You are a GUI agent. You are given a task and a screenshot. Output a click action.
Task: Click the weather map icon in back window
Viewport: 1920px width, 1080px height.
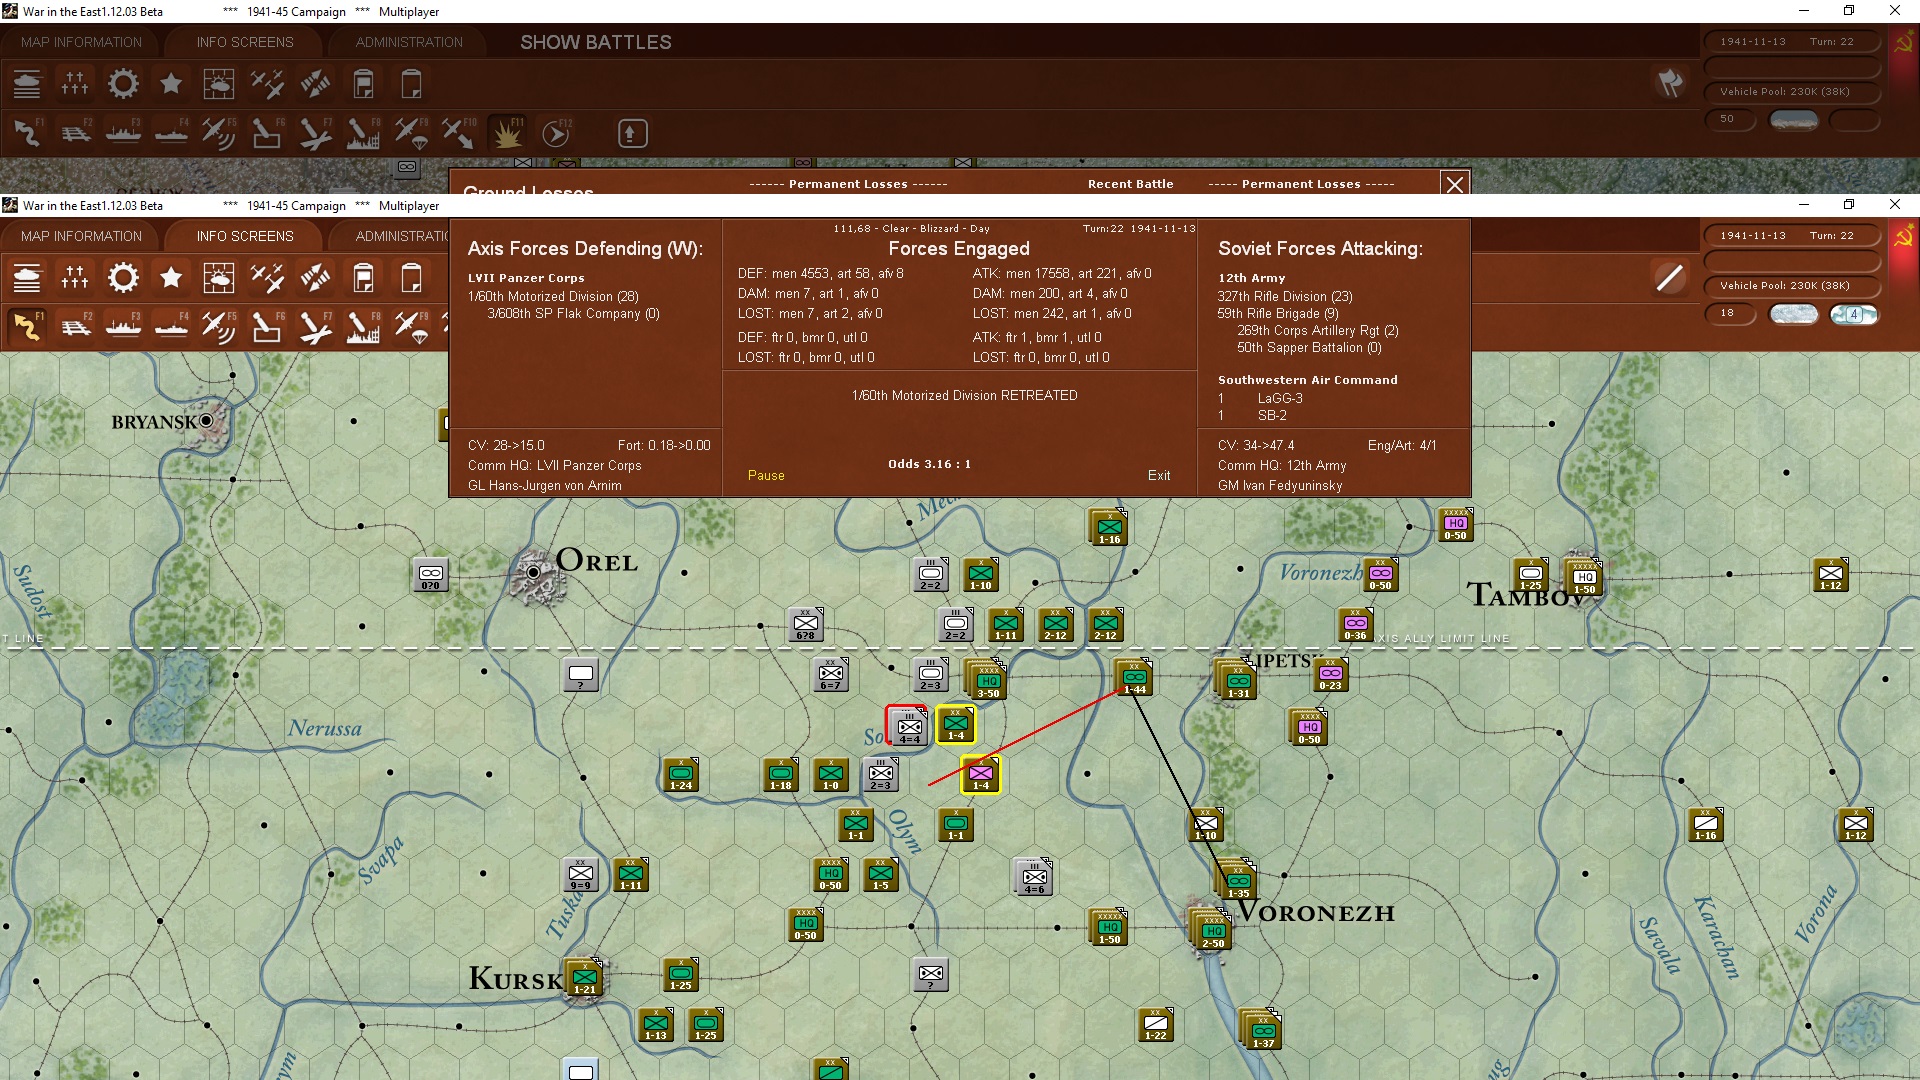(219, 84)
